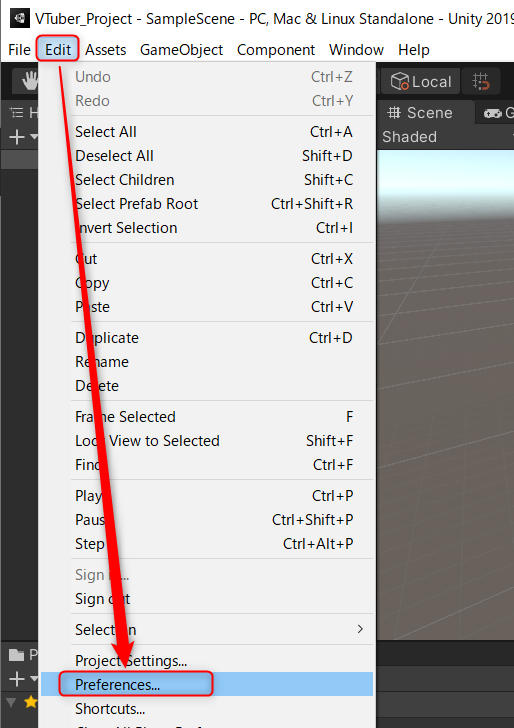The image size is (514, 728).
Task: Switch to the Scene tab
Action: pos(420,113)
